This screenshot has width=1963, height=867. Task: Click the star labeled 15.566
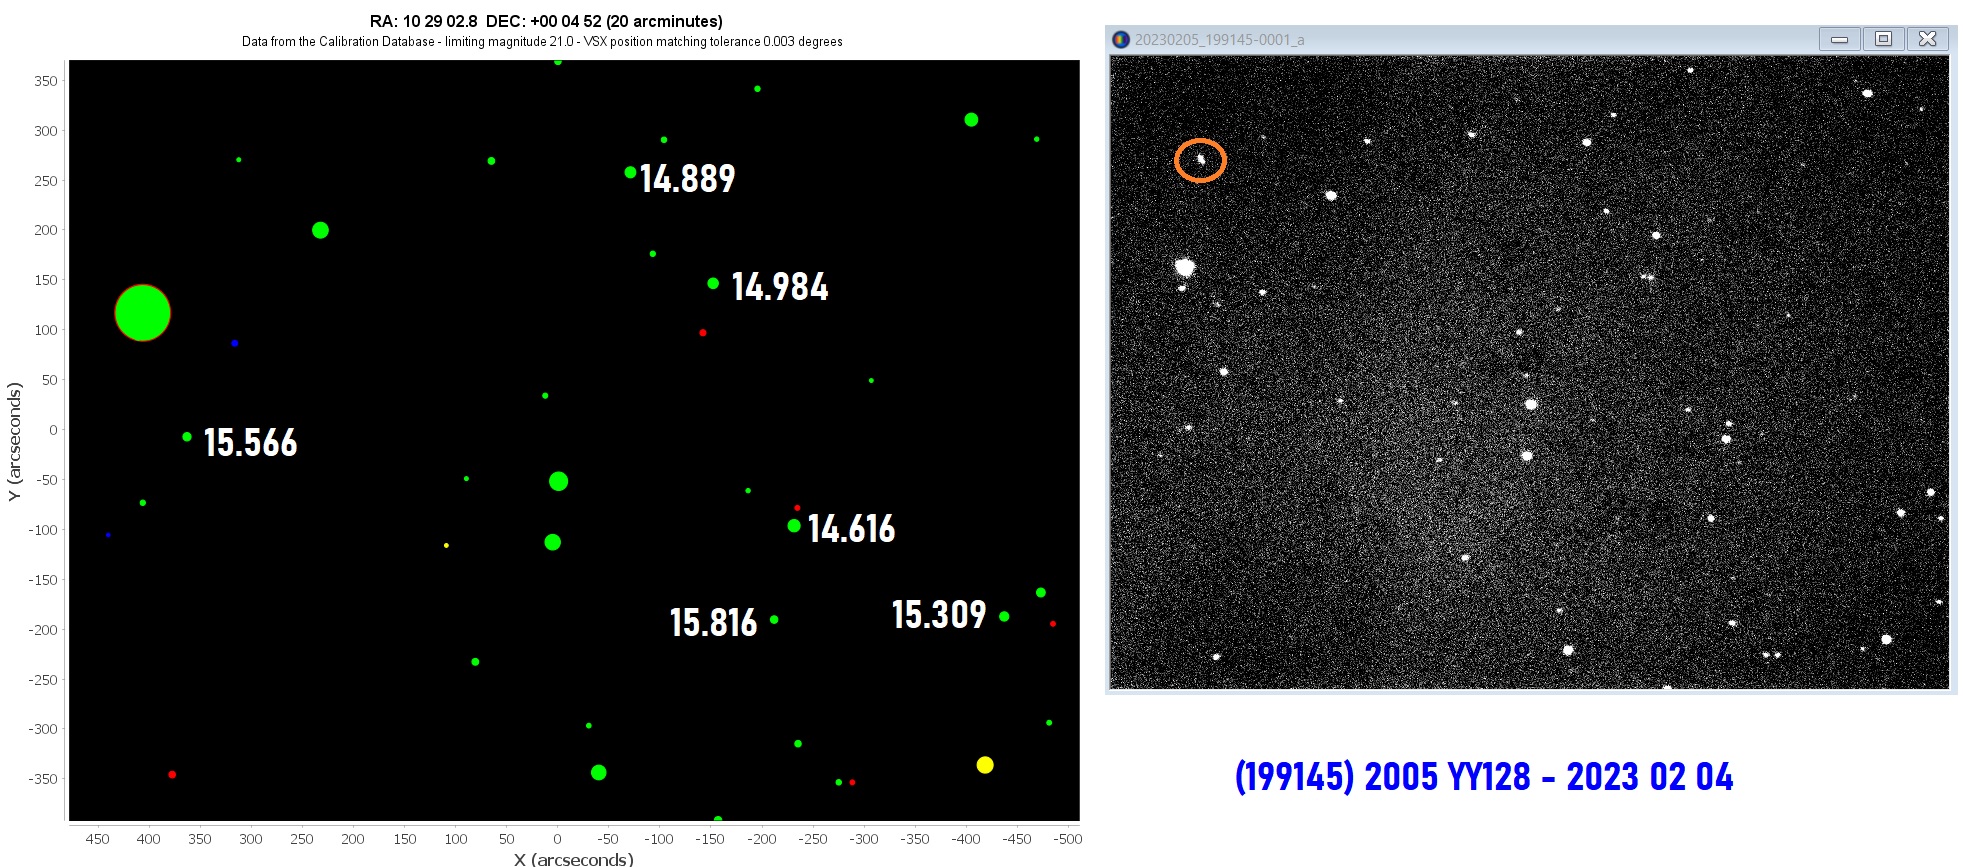187,437
